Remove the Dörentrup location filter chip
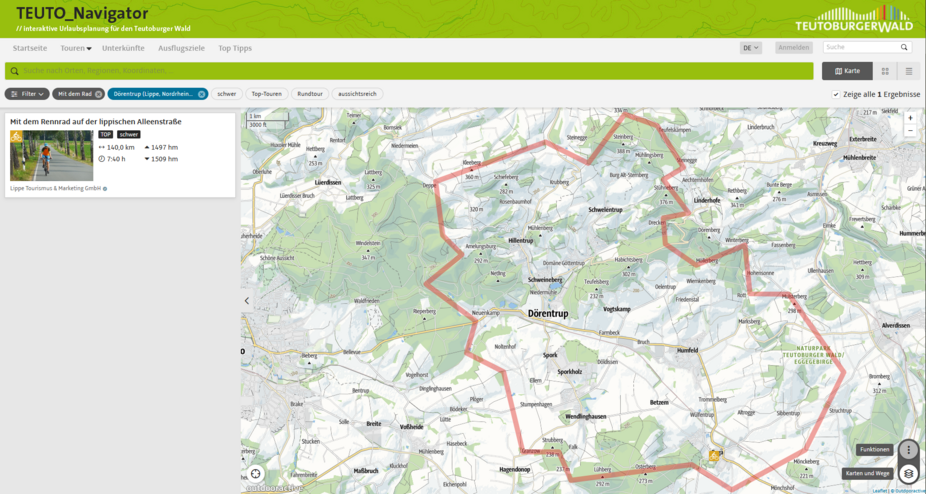Viewport: 926px width, 494px height. click(x=201, y=94)
